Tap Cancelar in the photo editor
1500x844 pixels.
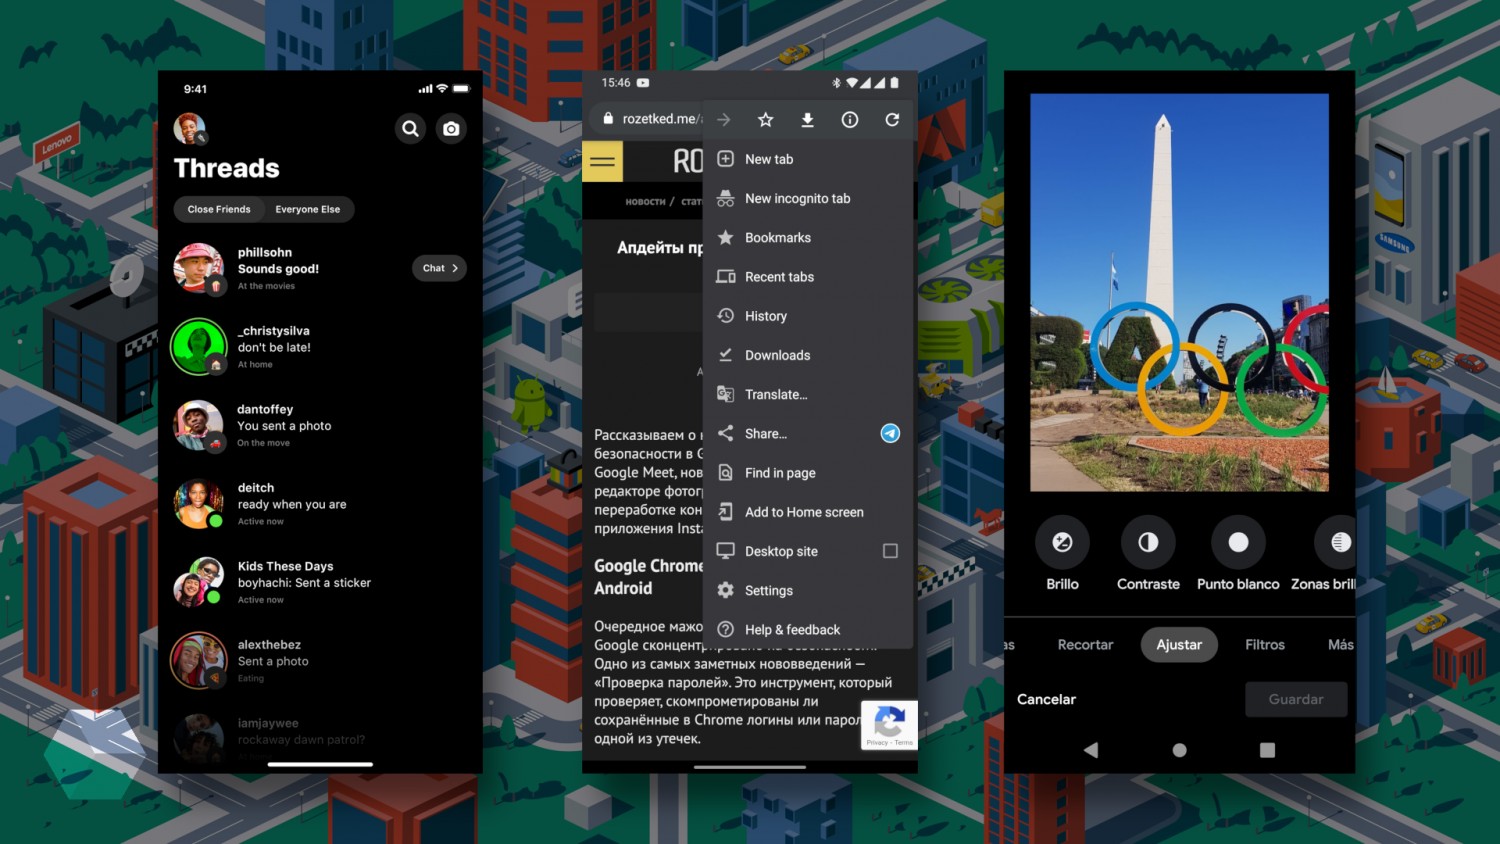point(1046,699)
